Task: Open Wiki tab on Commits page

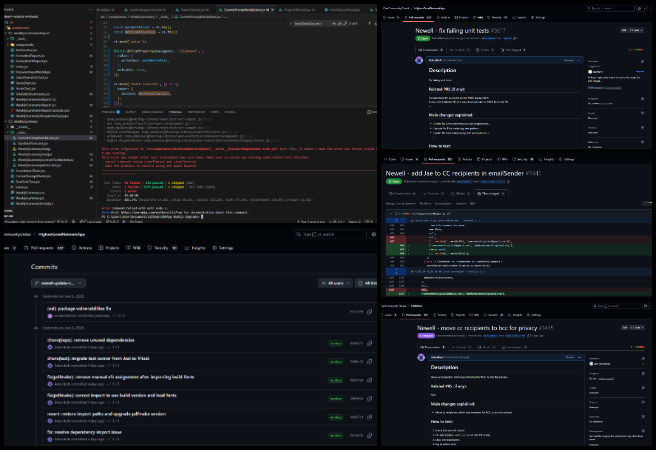Action: pyautogui.click(x=134, y=248)
